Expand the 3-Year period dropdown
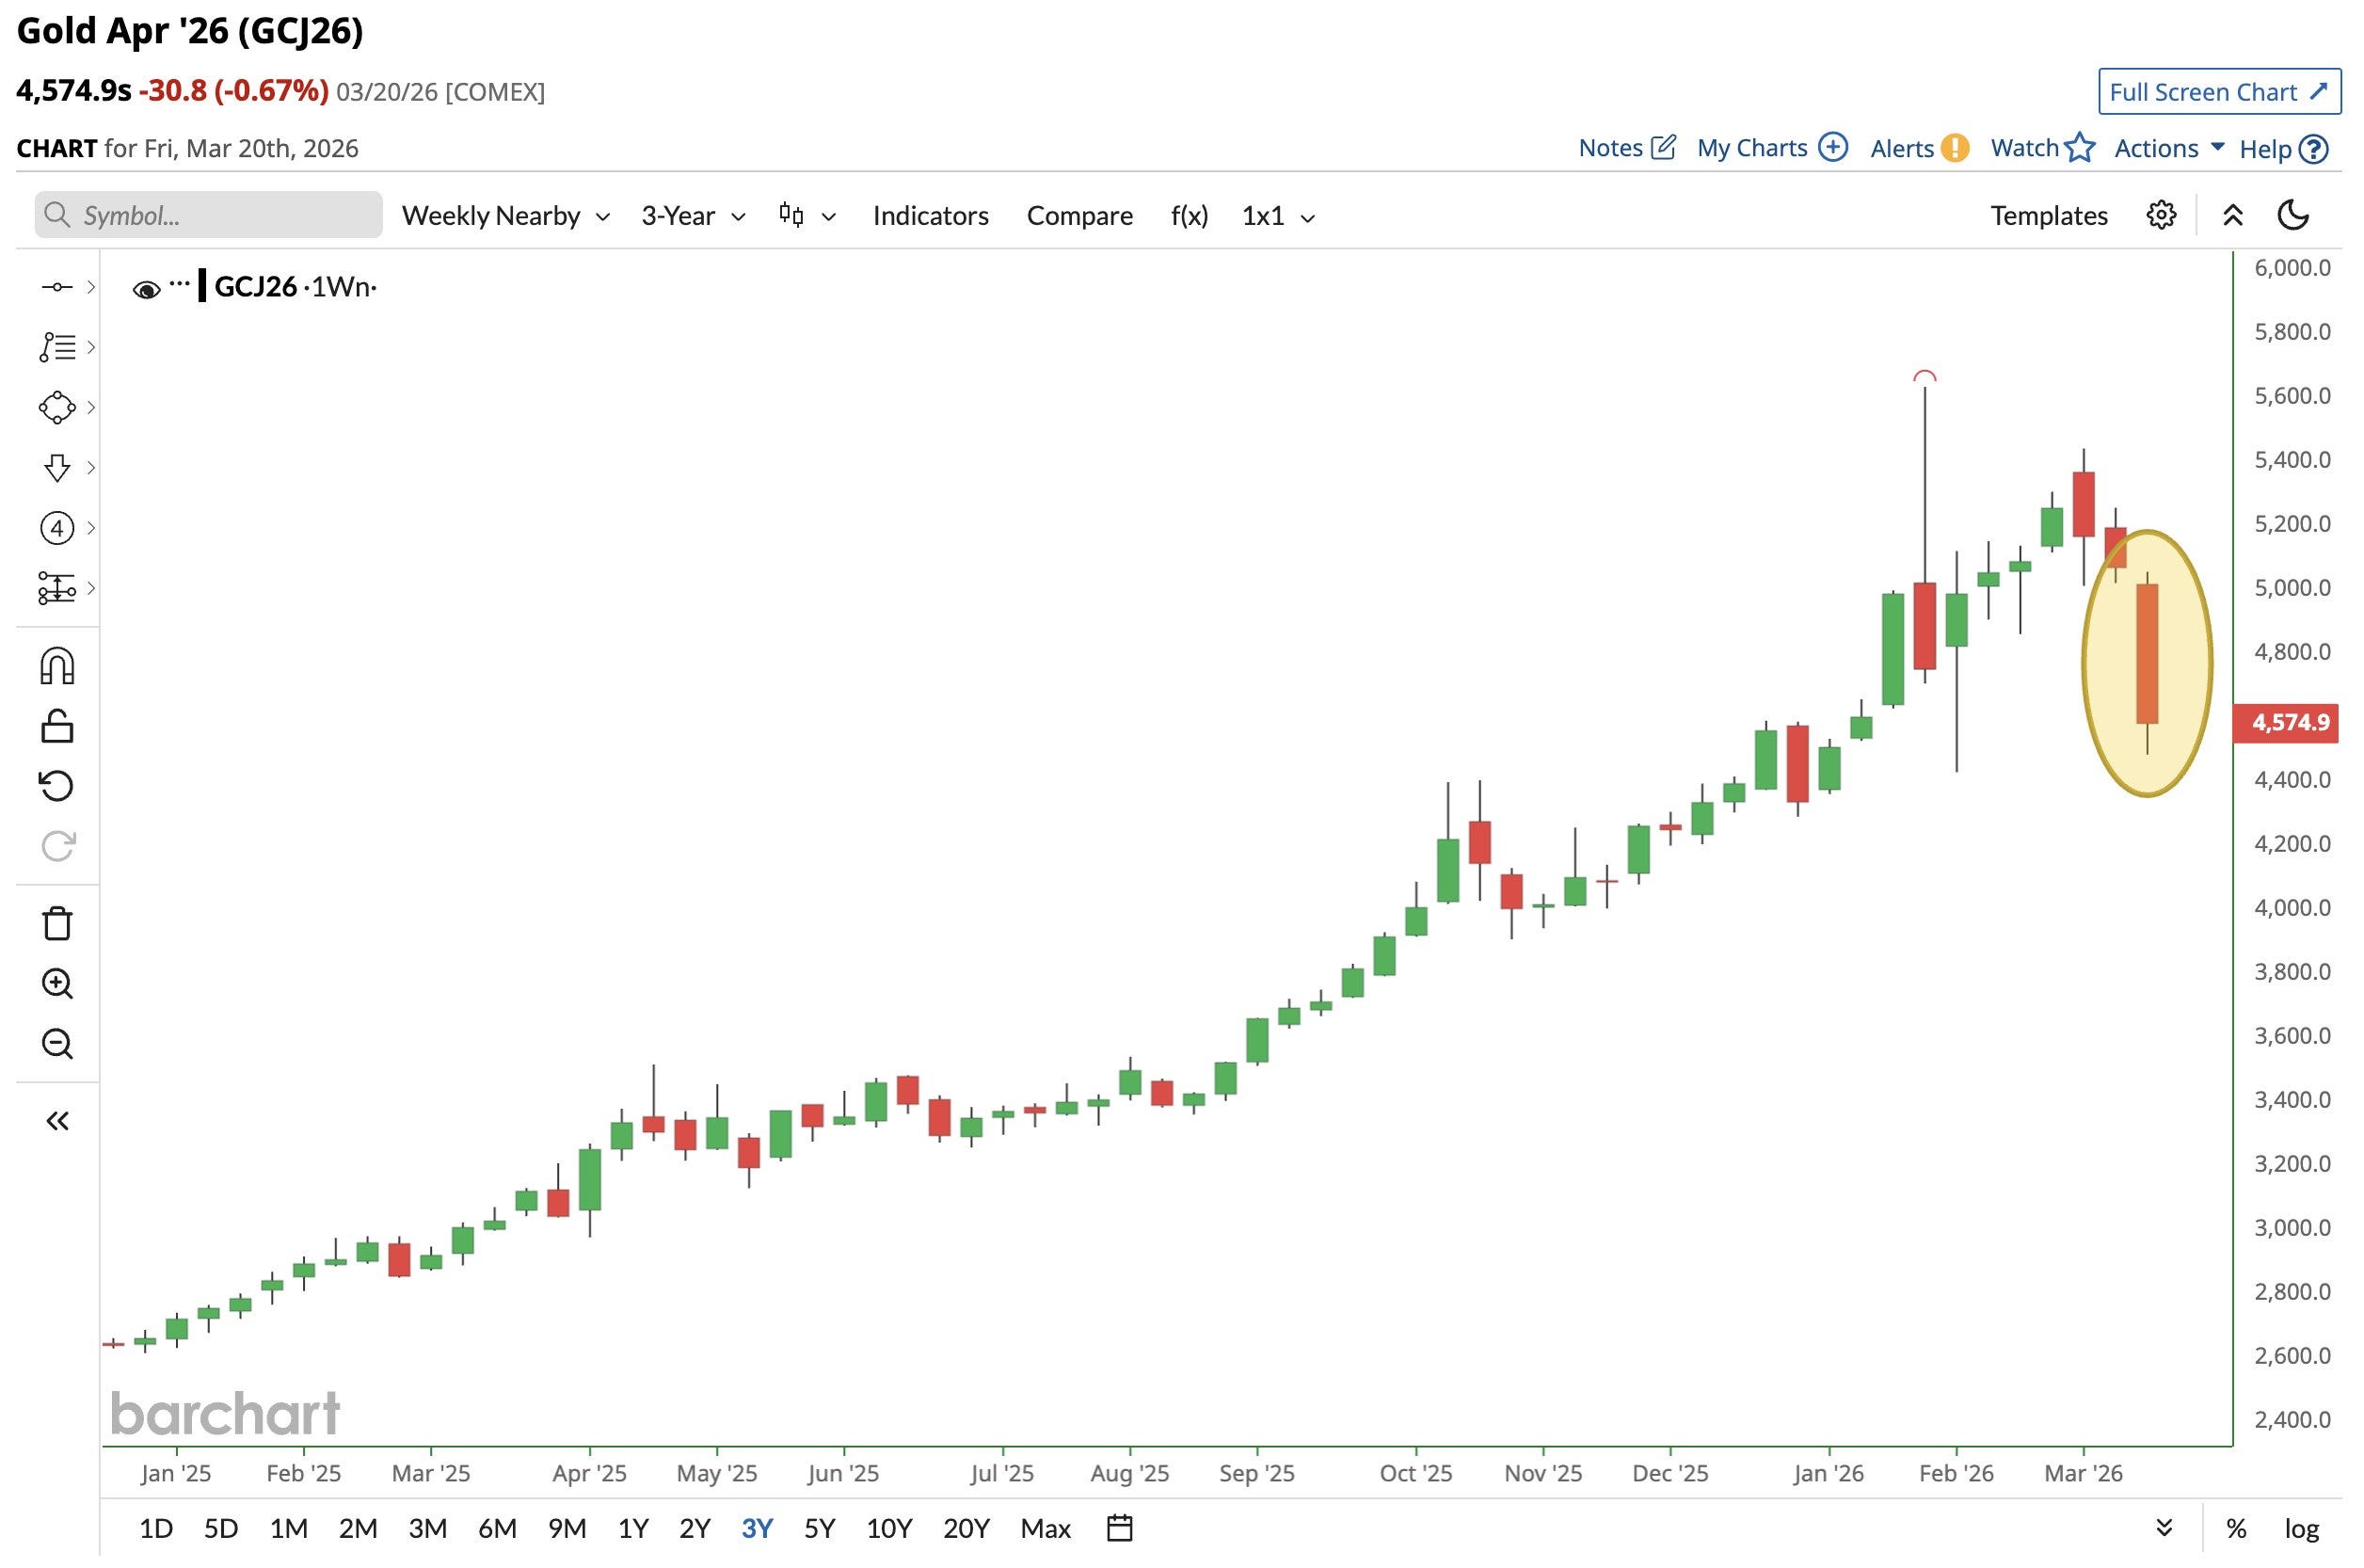This screenshot has width=2364, height=1568. point(693,216)
